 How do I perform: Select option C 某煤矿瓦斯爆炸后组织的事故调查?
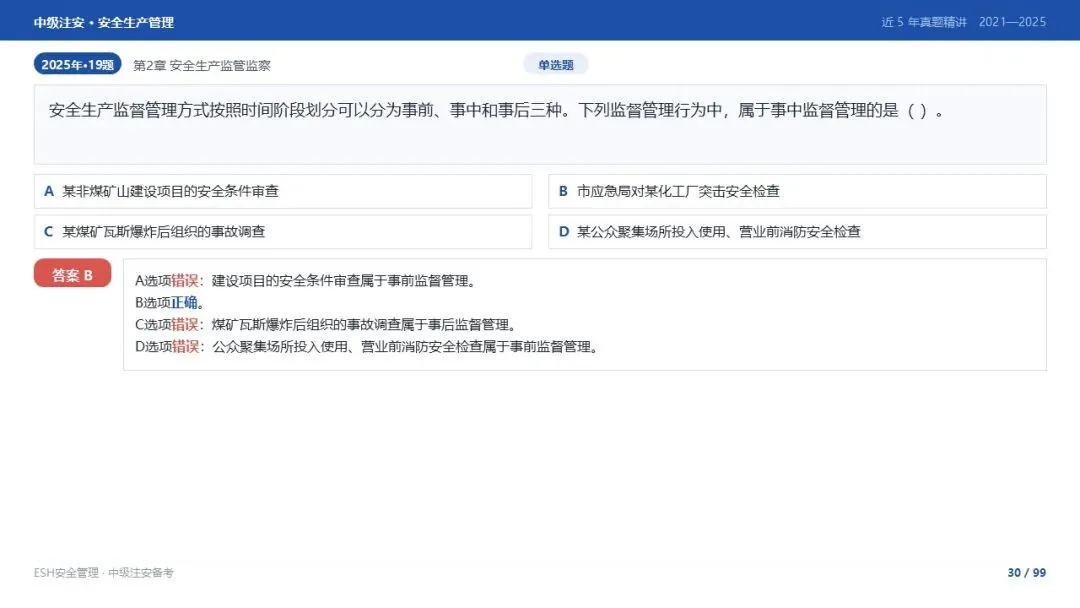coord(283,232)
